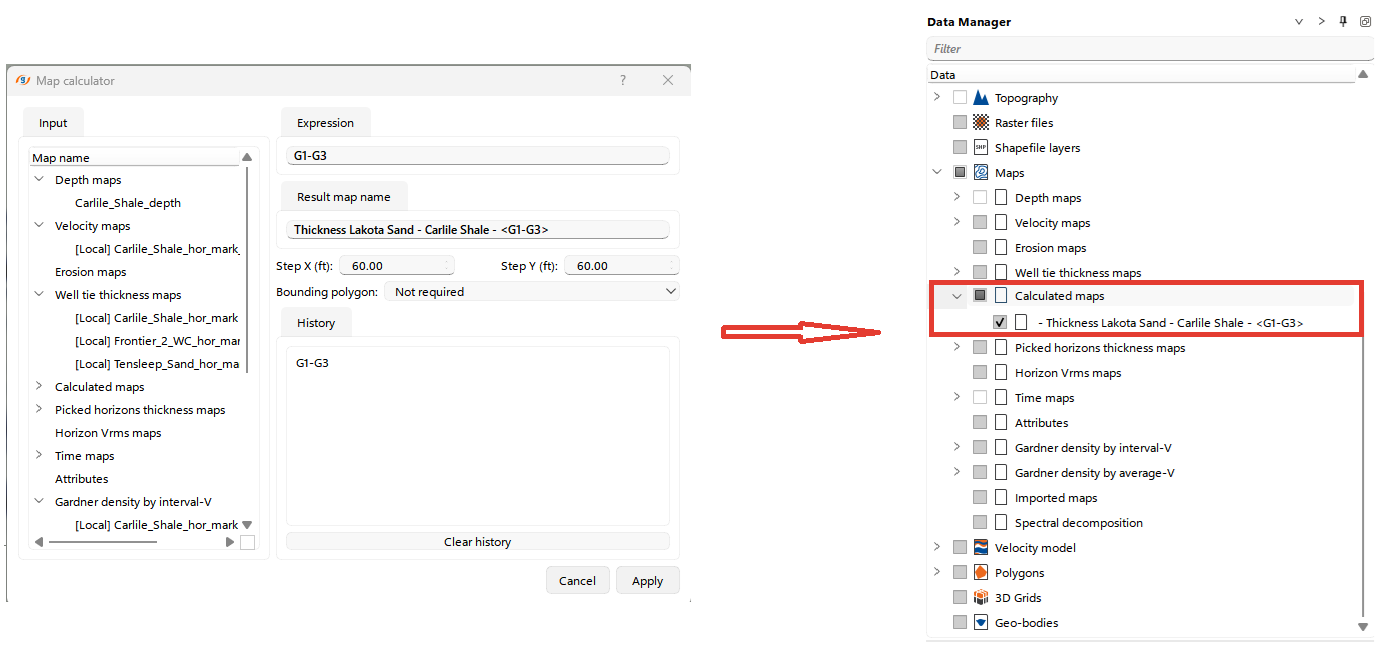Click the Data column header in Data Manager

(1141, 75)
